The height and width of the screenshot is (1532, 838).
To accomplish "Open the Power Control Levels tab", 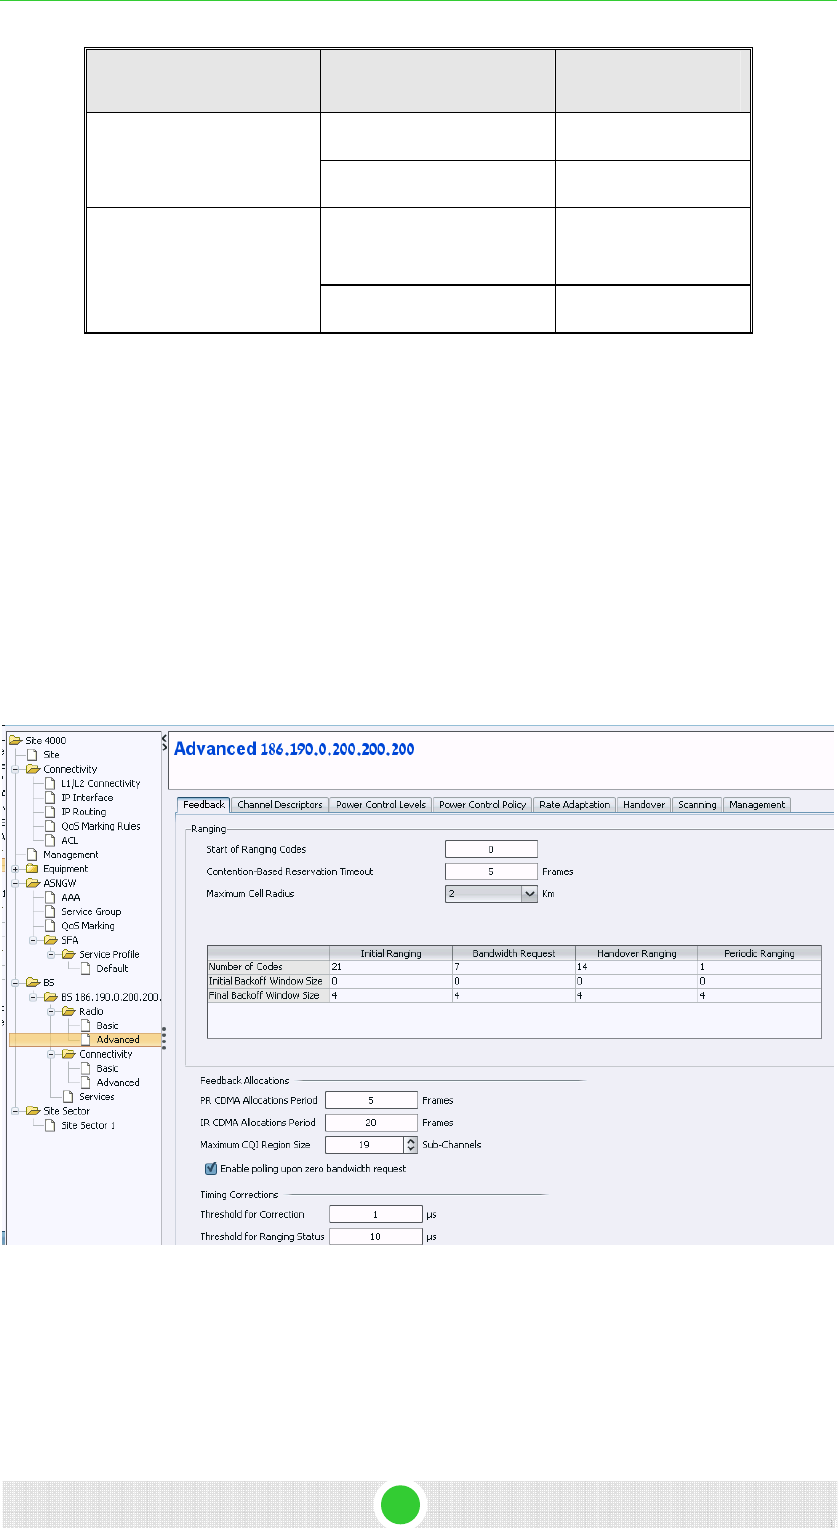I will 381,804.
